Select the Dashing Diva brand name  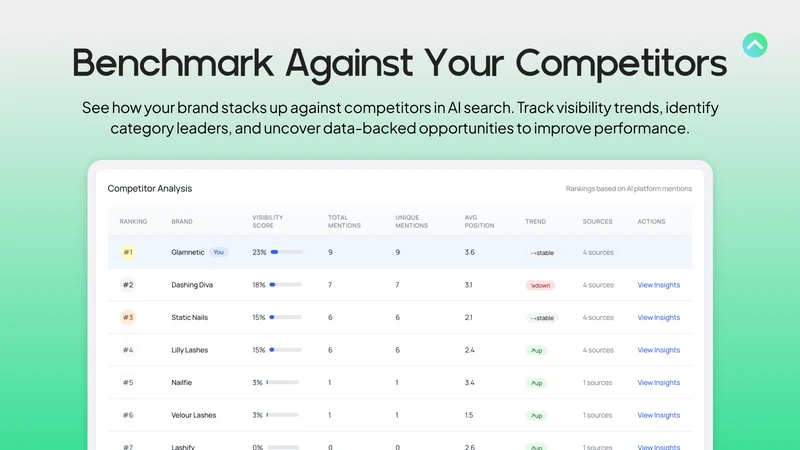(192, 285)
